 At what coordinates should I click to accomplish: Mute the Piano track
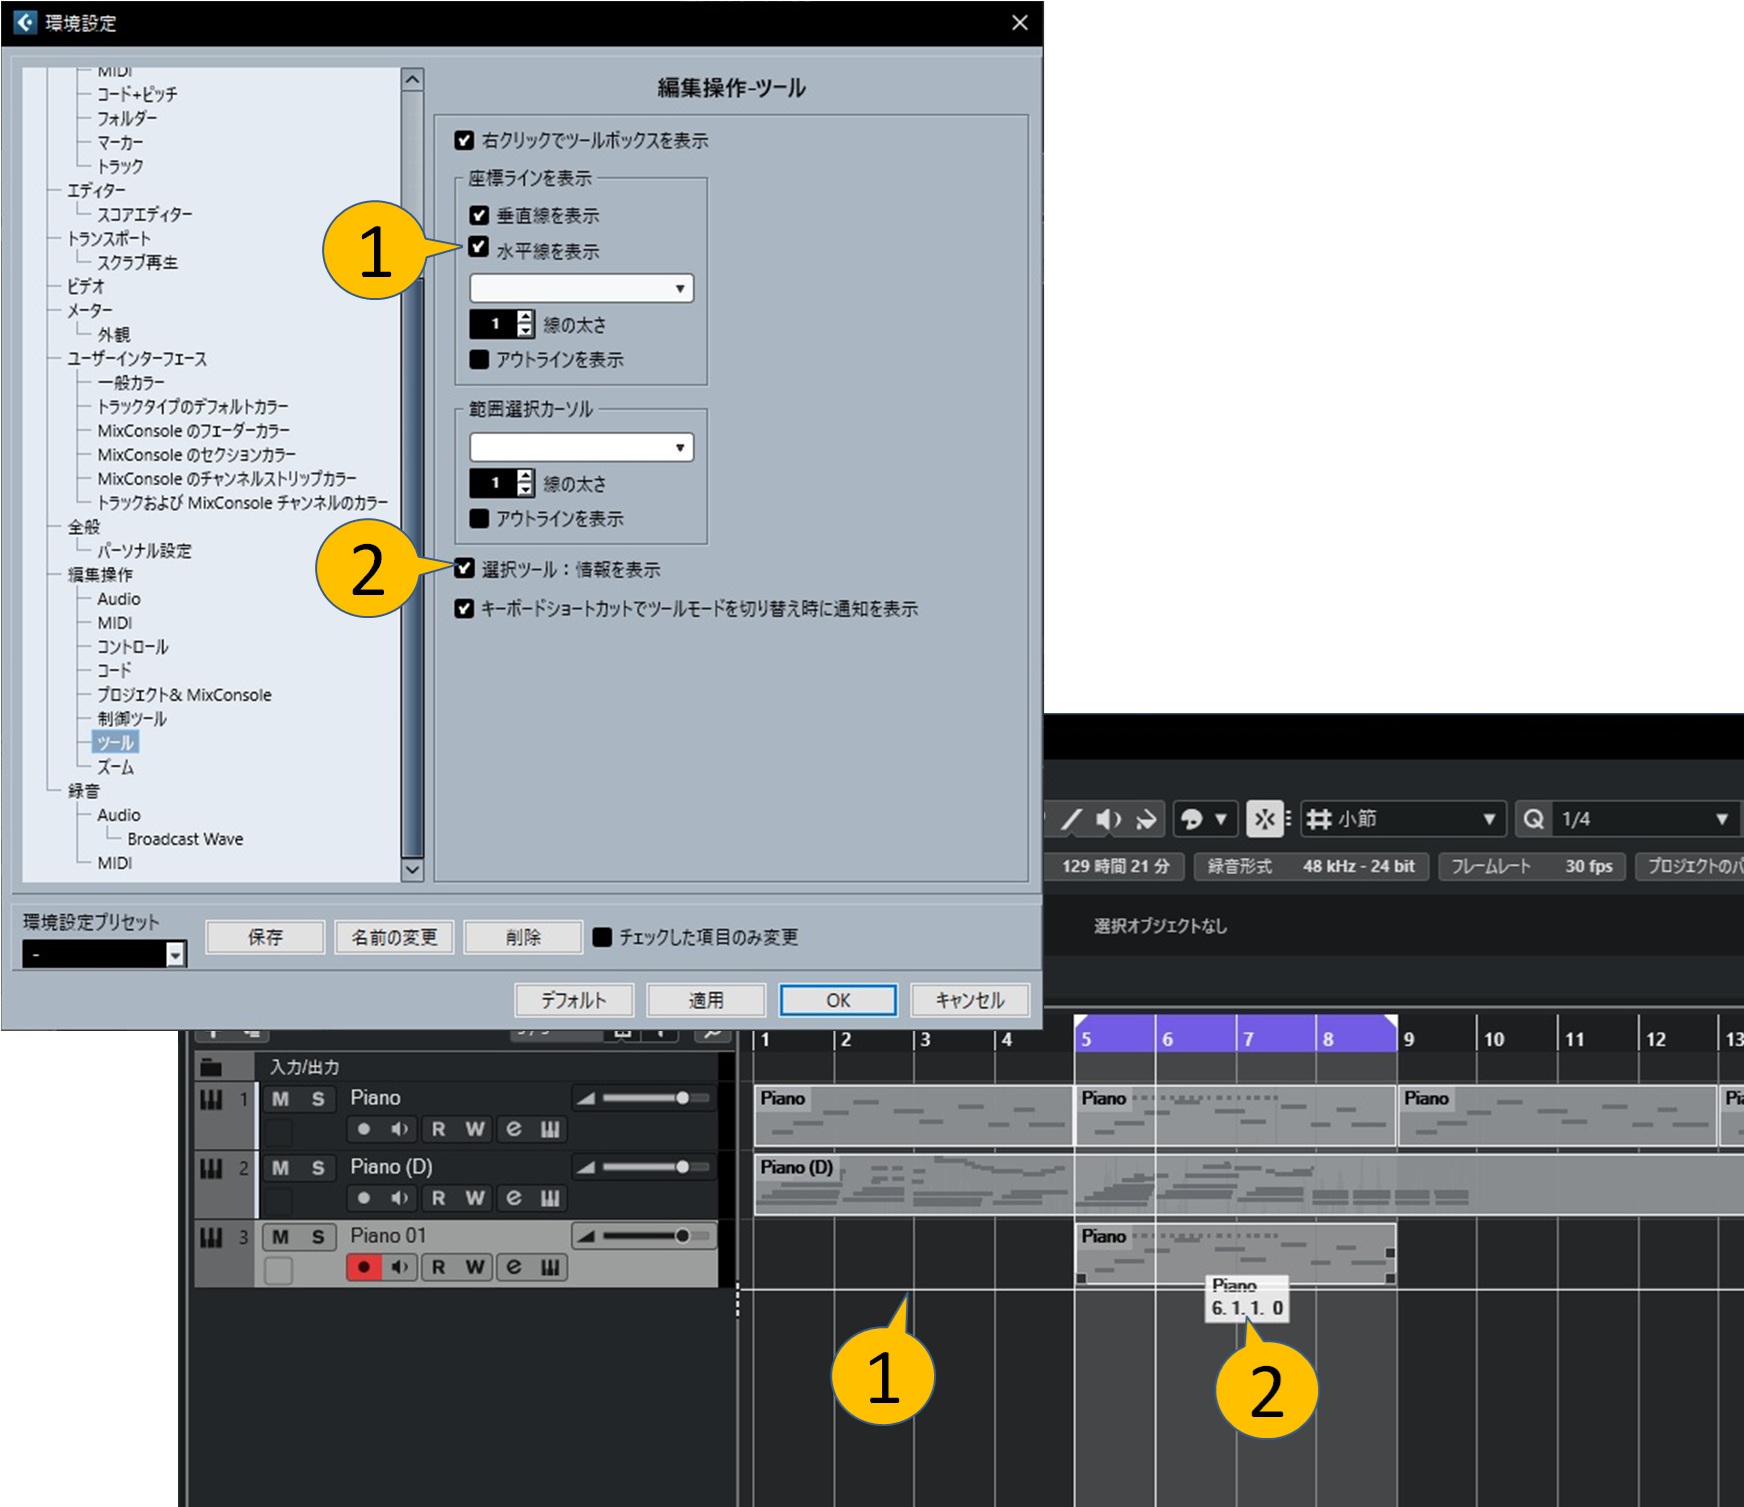[x=281, y=1099]
